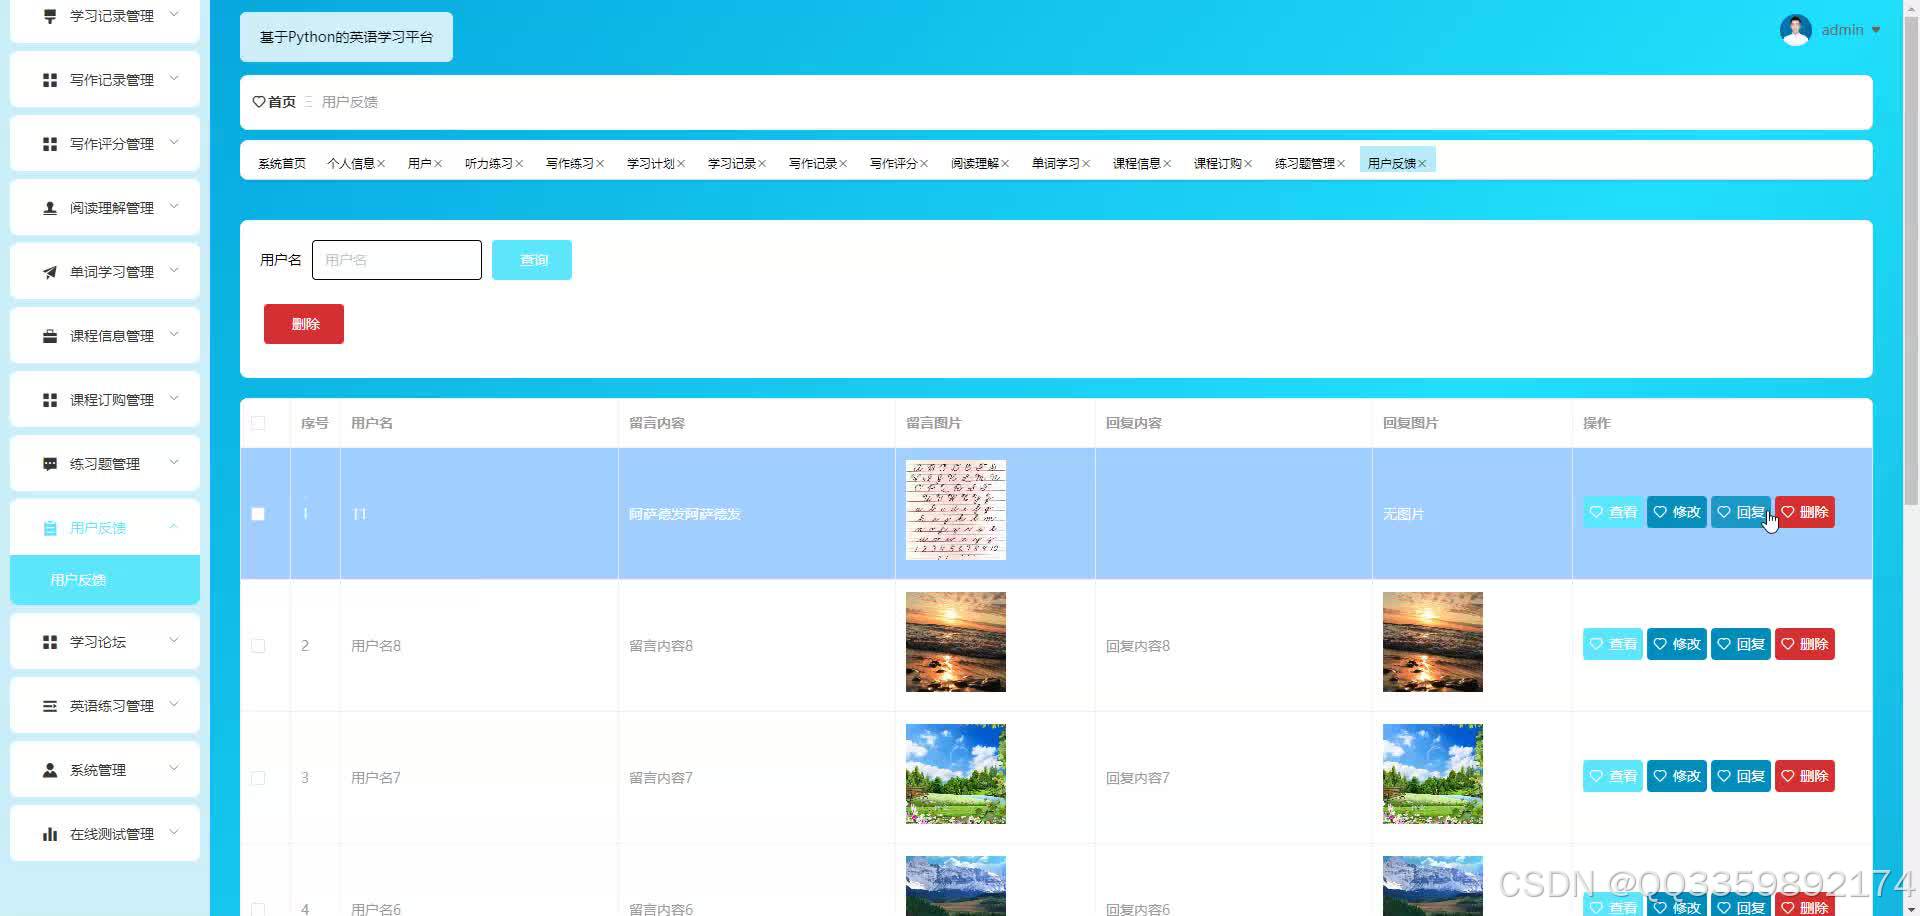Close the 听力练习 tab with its X

pos(519,164)
